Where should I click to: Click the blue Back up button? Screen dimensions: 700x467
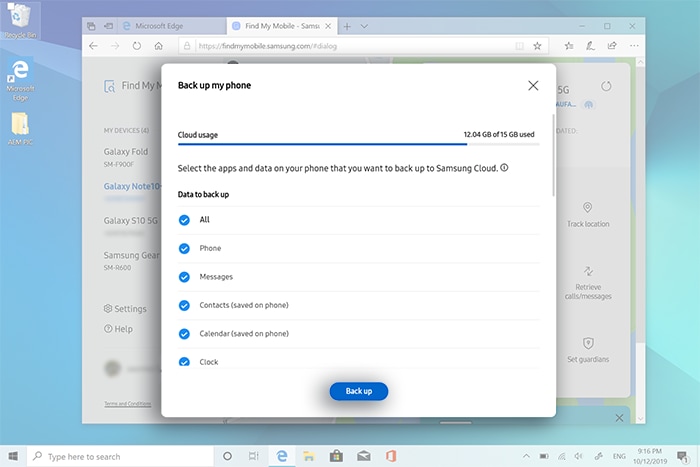coord(358,391)
